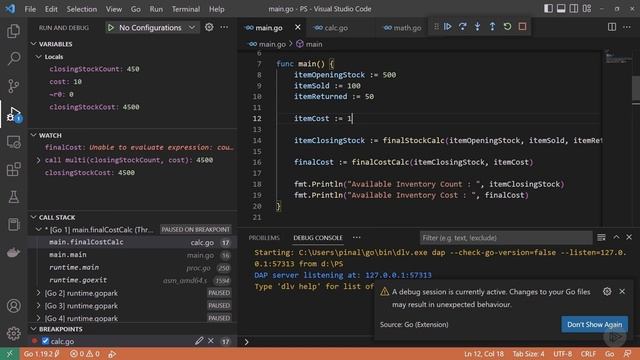Open the Accounts menu icon
Image resolution: width=640 pixels, height=360 pixels.
pos(13,306)
